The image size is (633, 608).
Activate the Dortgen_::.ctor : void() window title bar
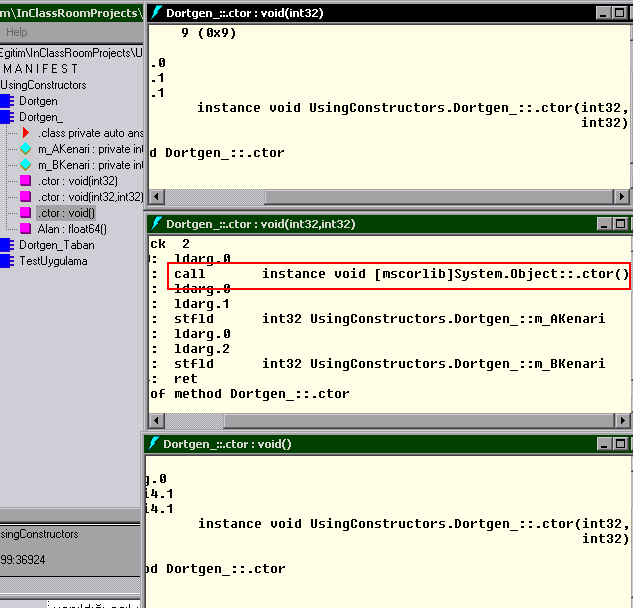click(x=350, y=443)
